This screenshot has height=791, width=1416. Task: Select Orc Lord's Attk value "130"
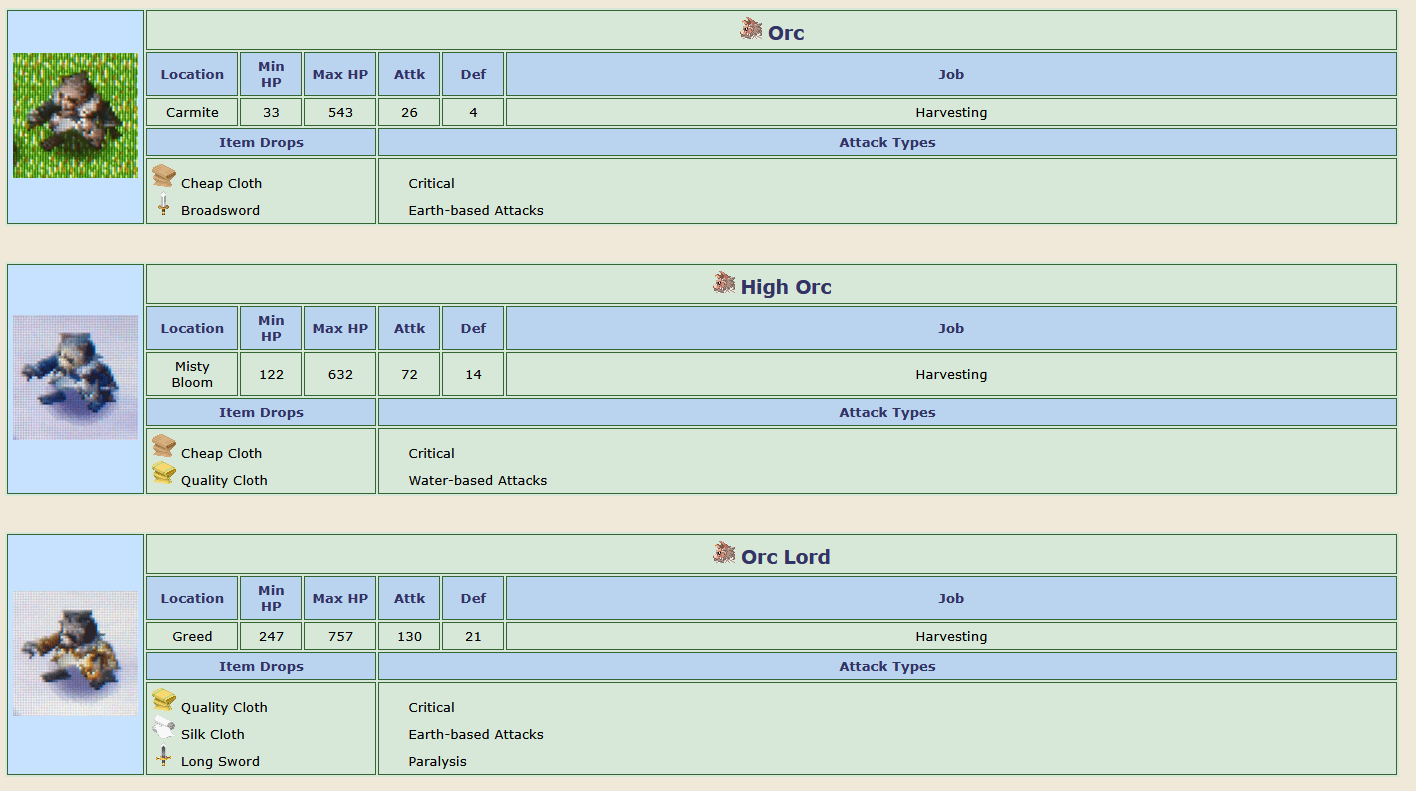click(409, 636)
